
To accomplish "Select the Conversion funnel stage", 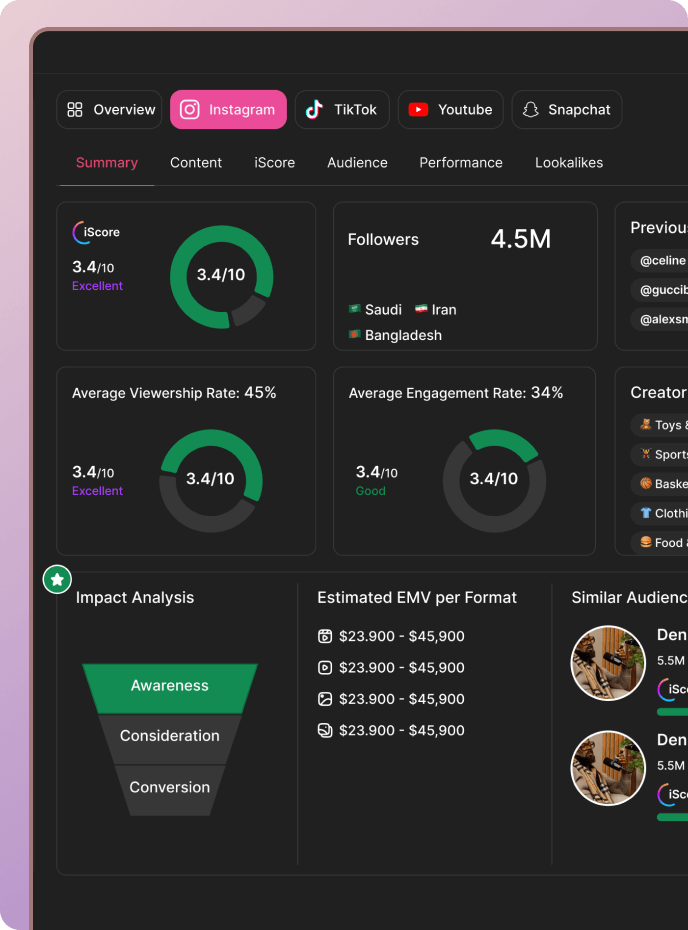I will click(170, 790).
